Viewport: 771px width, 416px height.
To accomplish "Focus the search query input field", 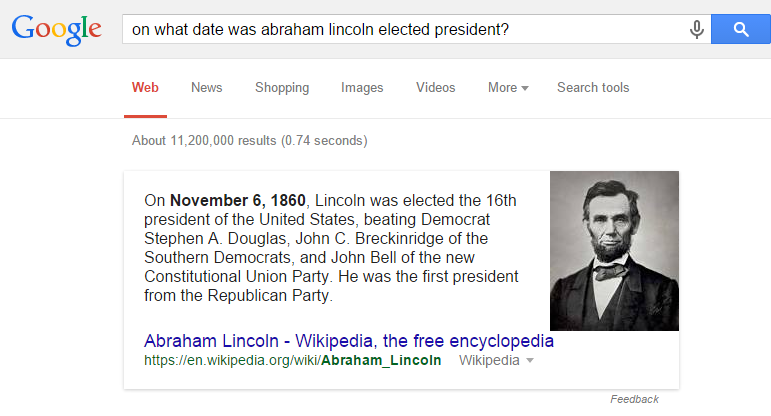I will coord(400,30).
